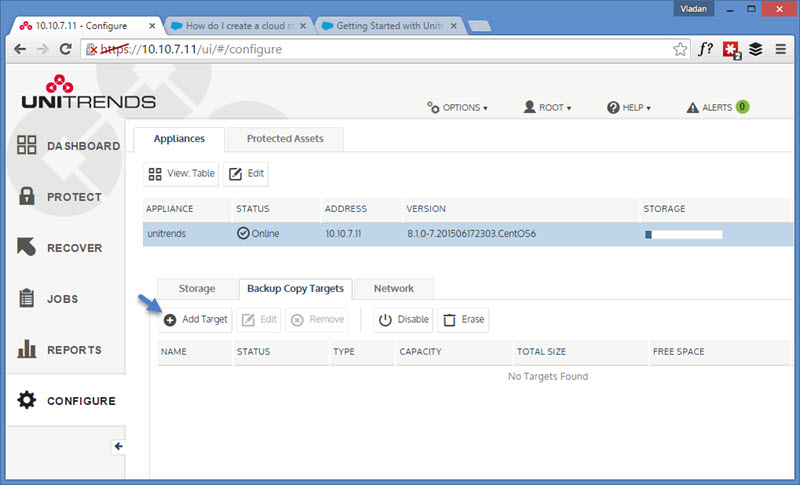Sort targets by TOTAL SIZE column

pyautogui.click(x=541, y=351)
